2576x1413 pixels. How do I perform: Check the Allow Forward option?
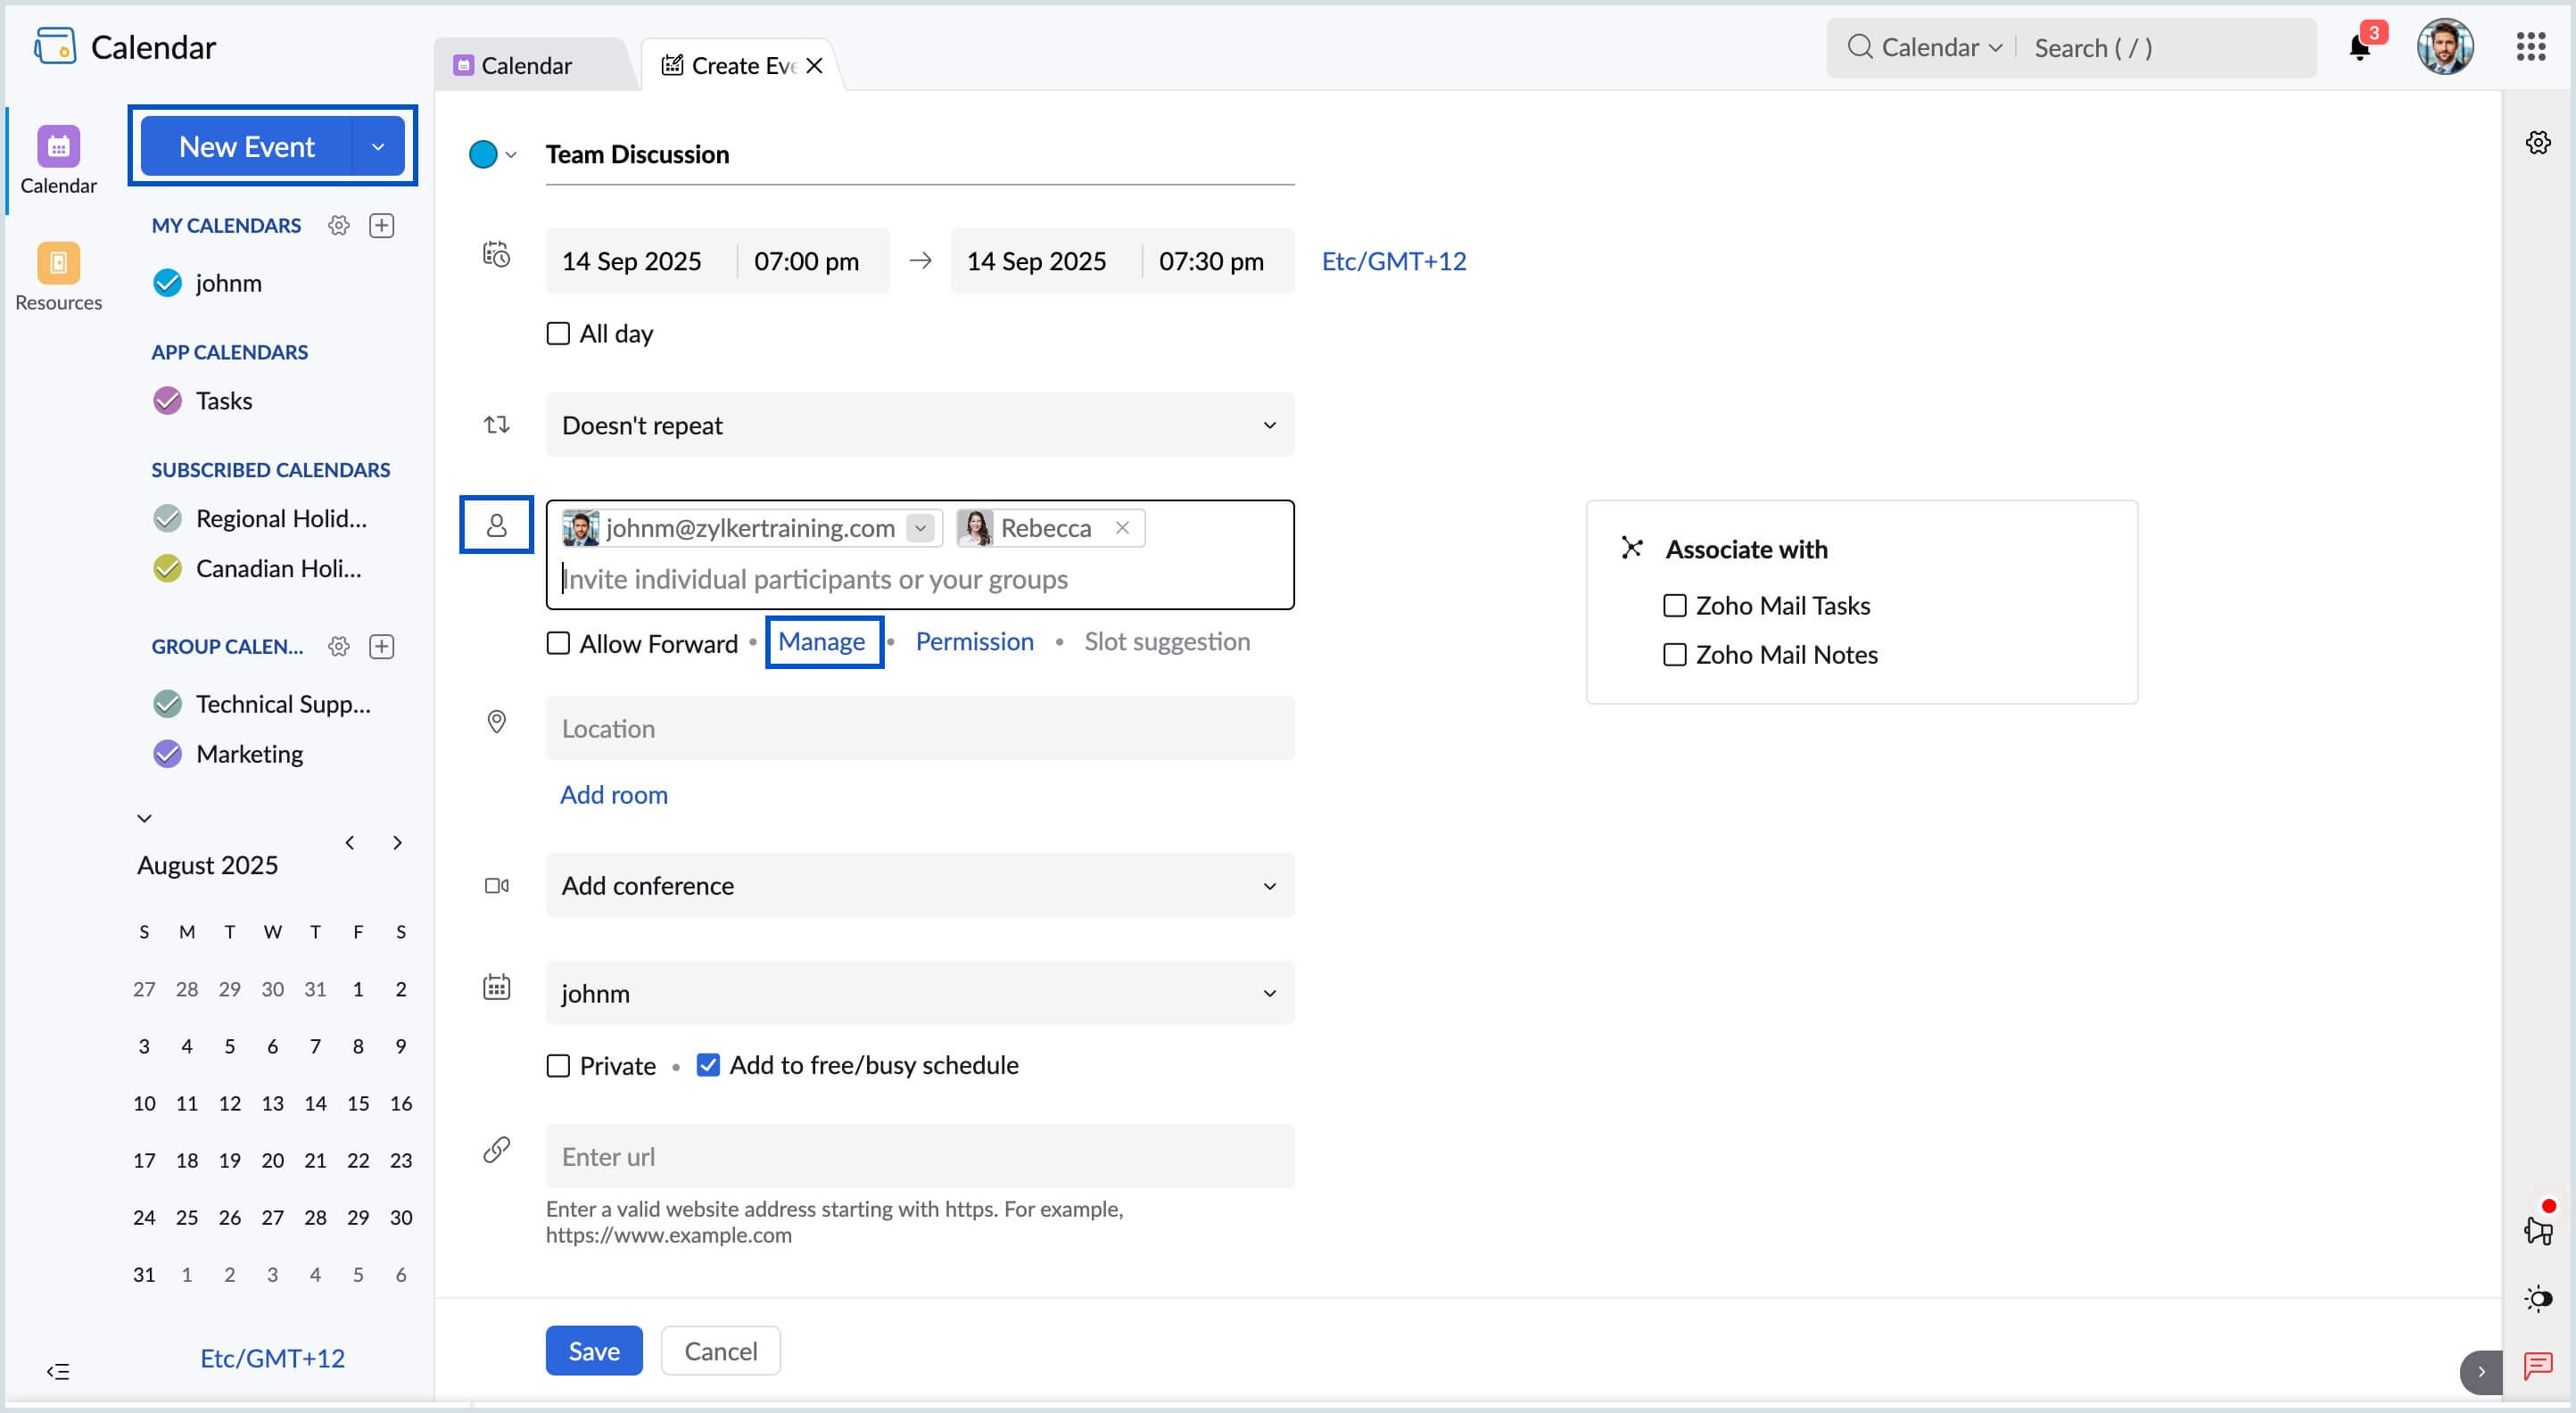[558, 643]
